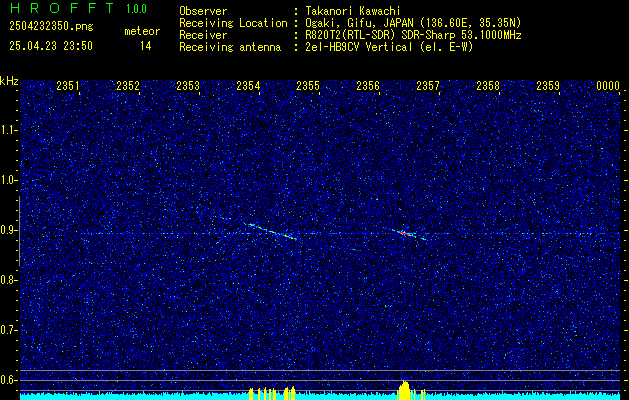The width and height of the screenshot is (629, 400).
Task: Click the Receiving Location label
Action: click(x=233, y=23)
